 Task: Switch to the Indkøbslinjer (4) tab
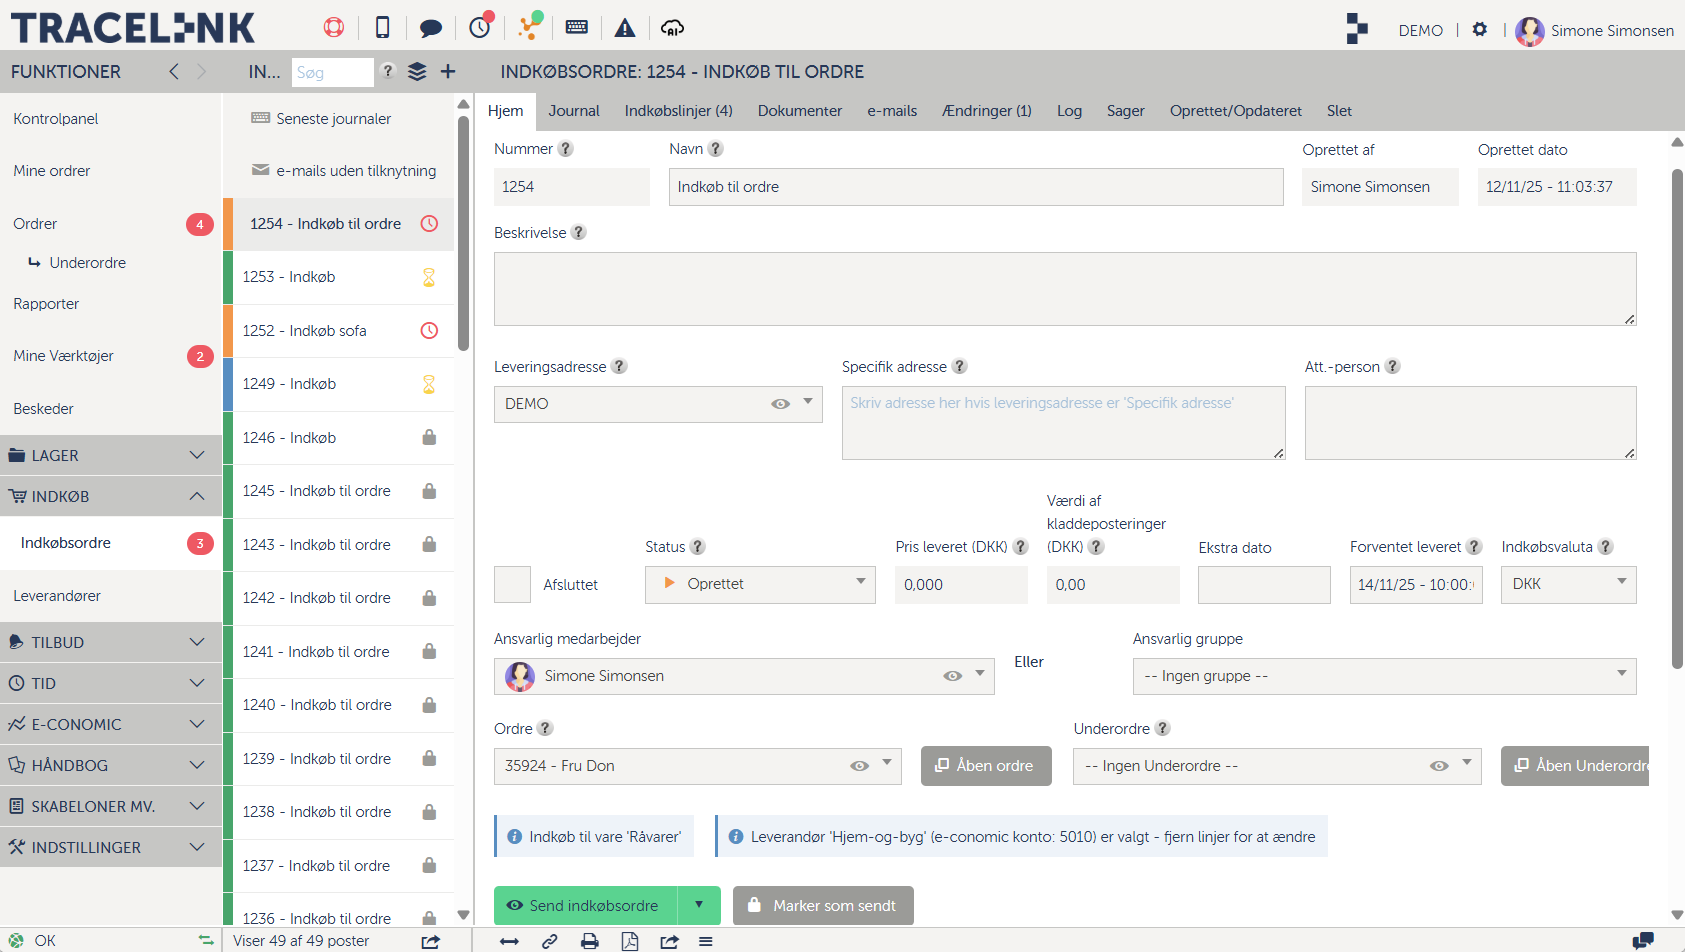tap(678, 111)
